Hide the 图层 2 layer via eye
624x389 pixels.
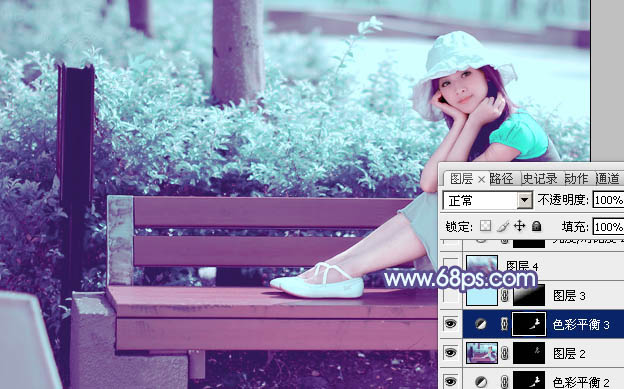click(450, 353)
